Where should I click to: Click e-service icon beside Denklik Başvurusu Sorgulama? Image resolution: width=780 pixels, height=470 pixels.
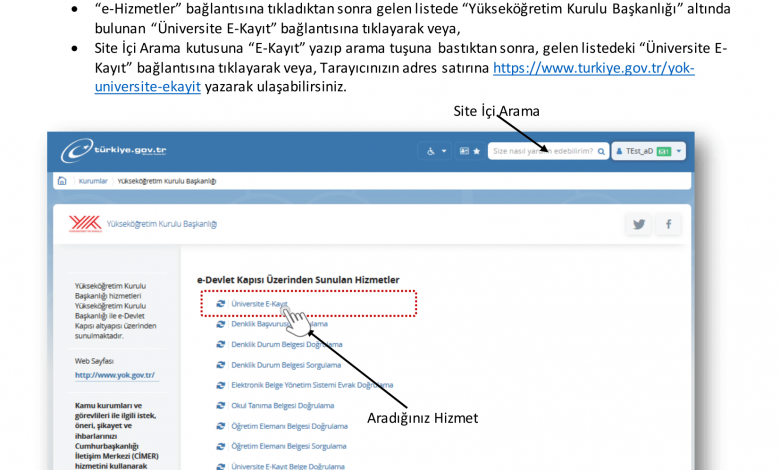click(x=220, y=324)
